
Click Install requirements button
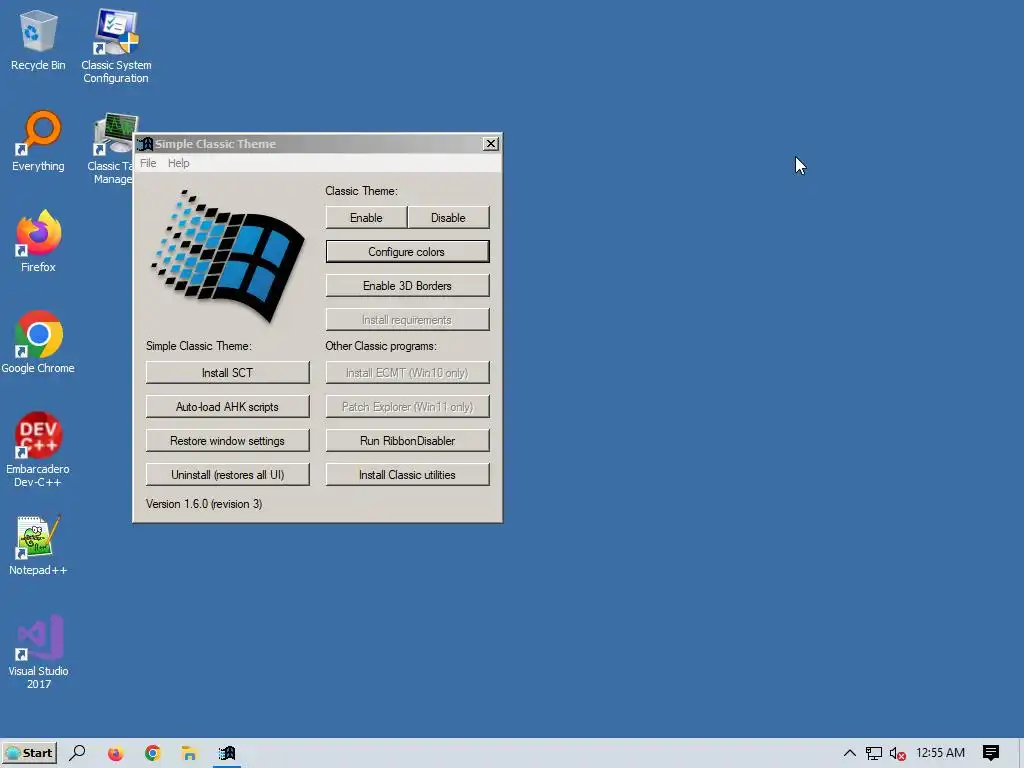tap(408, 319)
